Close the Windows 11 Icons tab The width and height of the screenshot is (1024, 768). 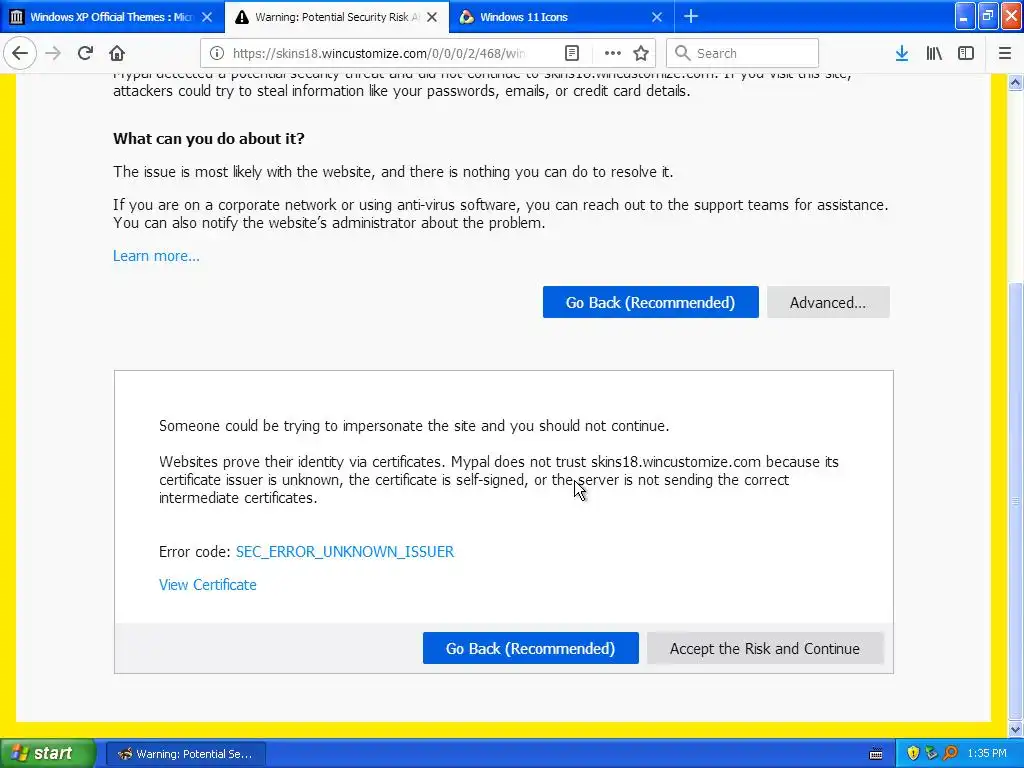[657, 17]
